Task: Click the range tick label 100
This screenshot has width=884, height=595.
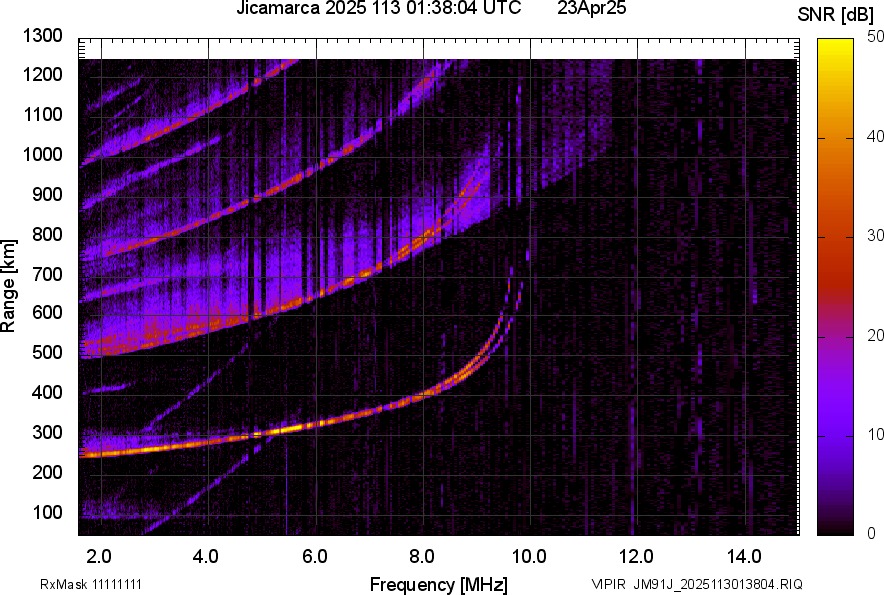Action: [47, 512]
